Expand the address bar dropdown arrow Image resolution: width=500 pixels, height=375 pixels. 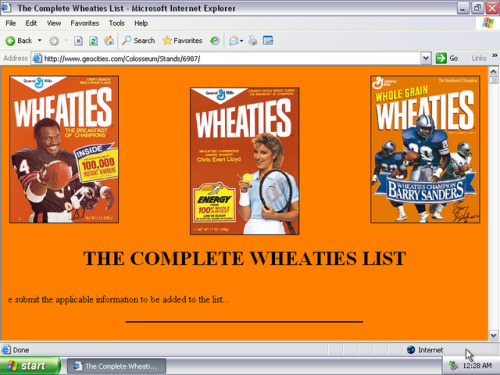point(425,58)
